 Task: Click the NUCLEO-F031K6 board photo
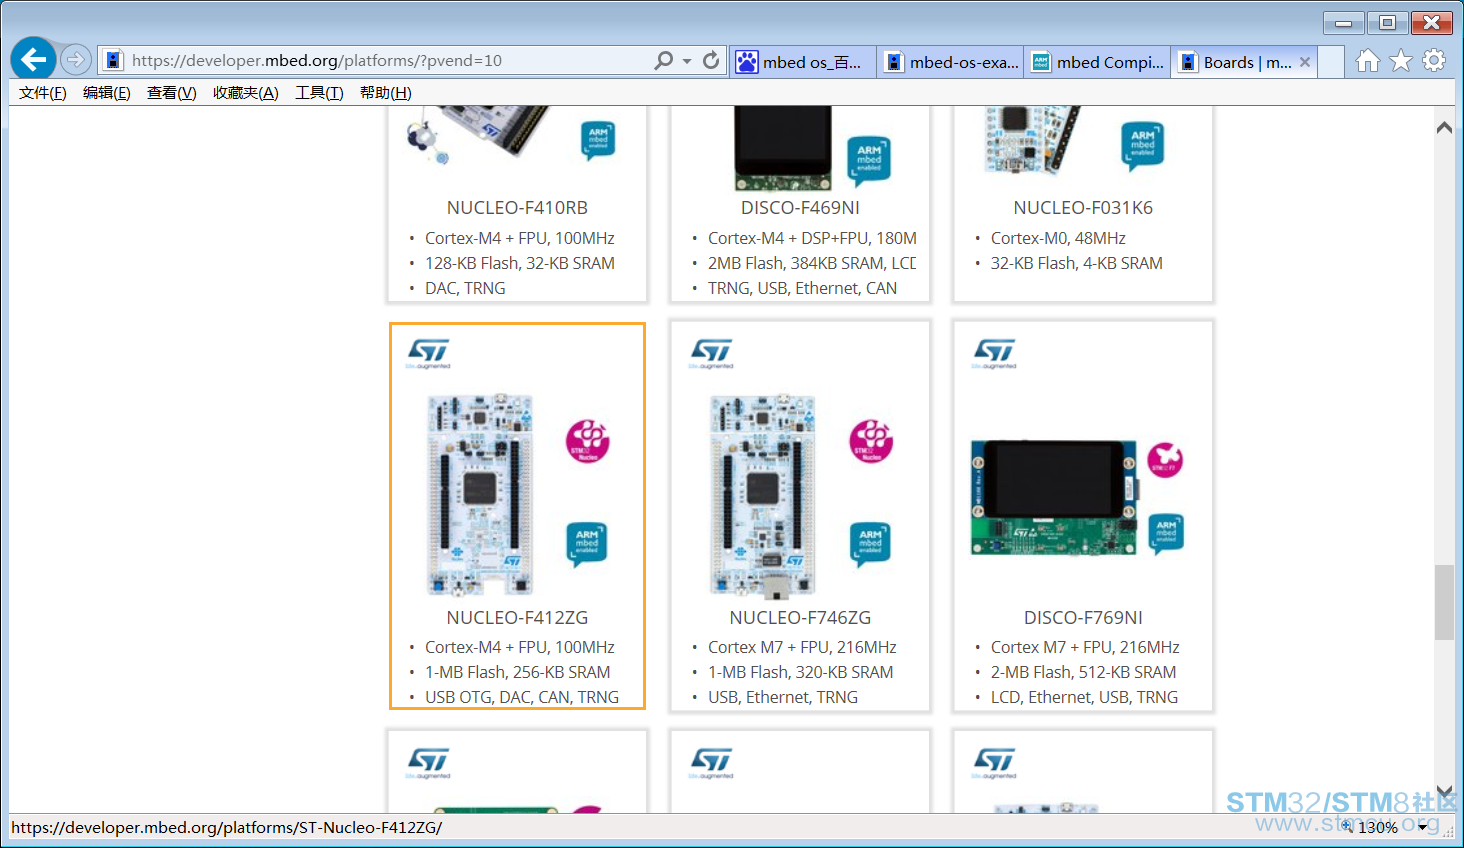tap(1032, 139)
